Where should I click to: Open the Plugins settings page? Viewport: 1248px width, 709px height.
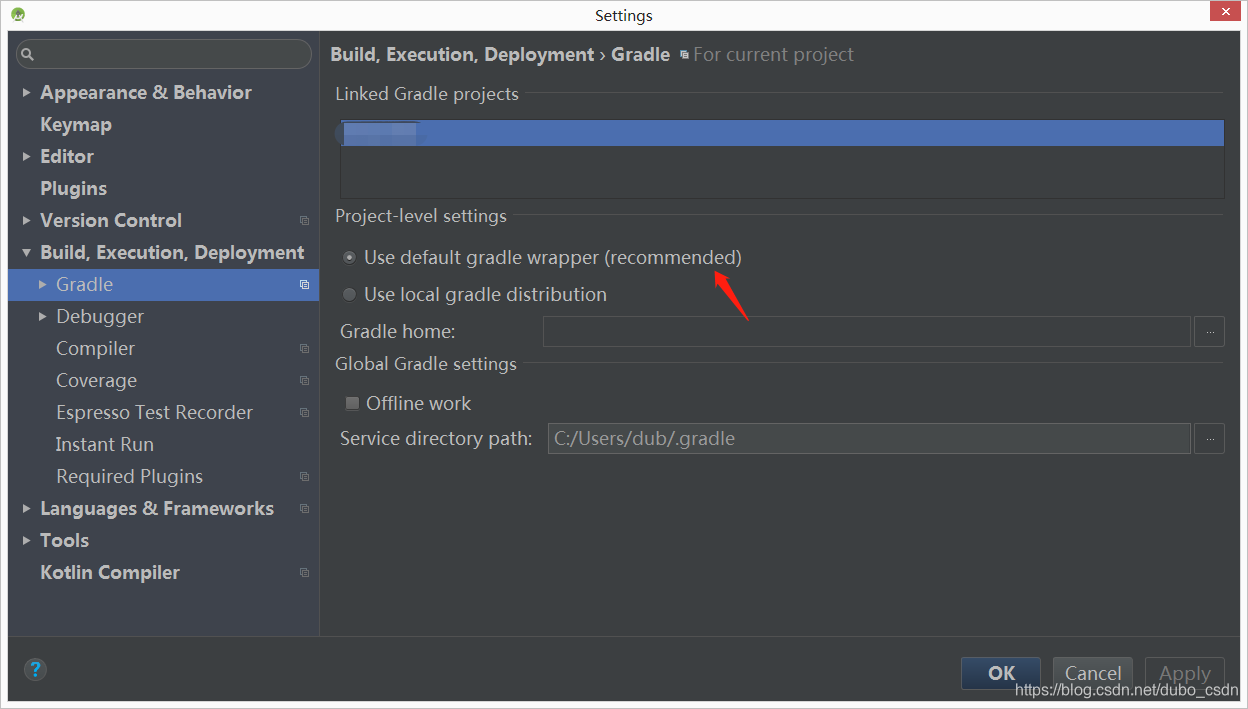click(73, 189)
